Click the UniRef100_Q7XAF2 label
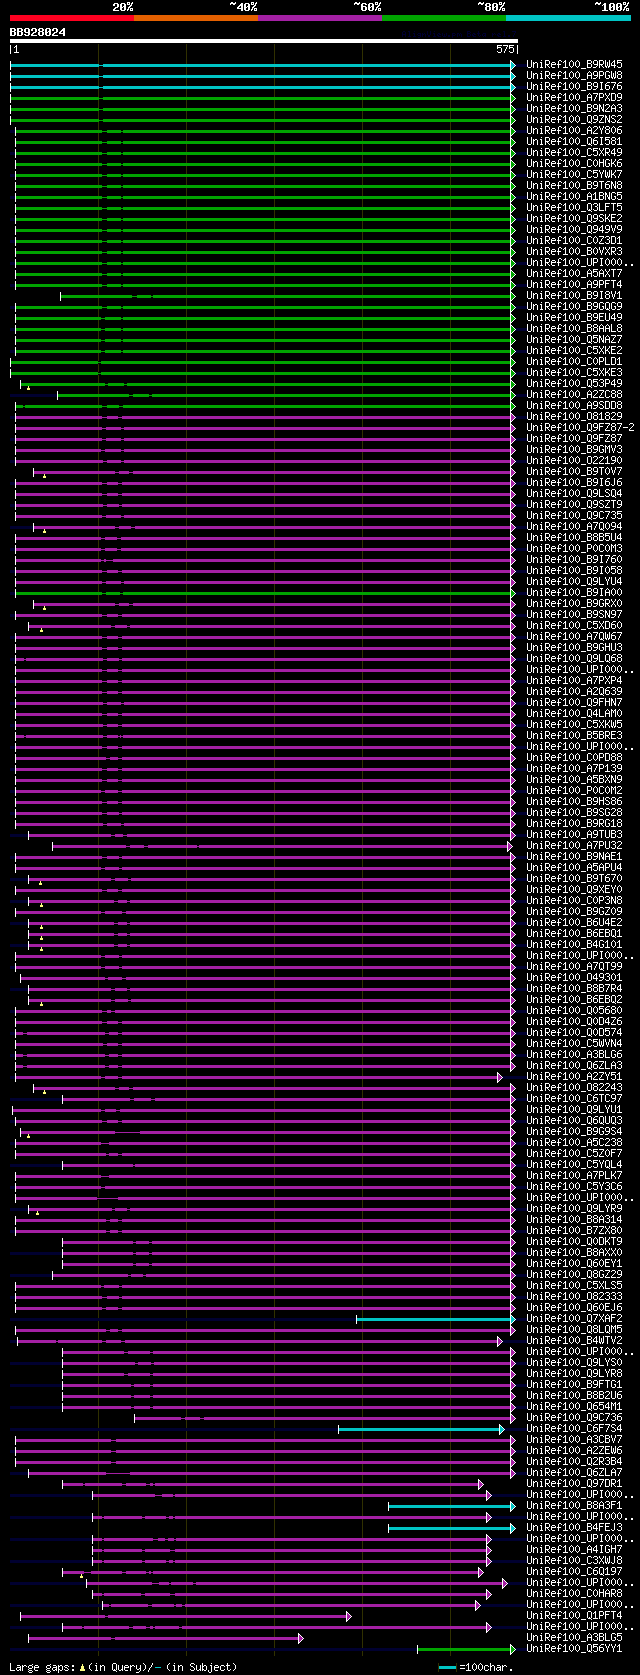640x1675 pixels. 574,1318
